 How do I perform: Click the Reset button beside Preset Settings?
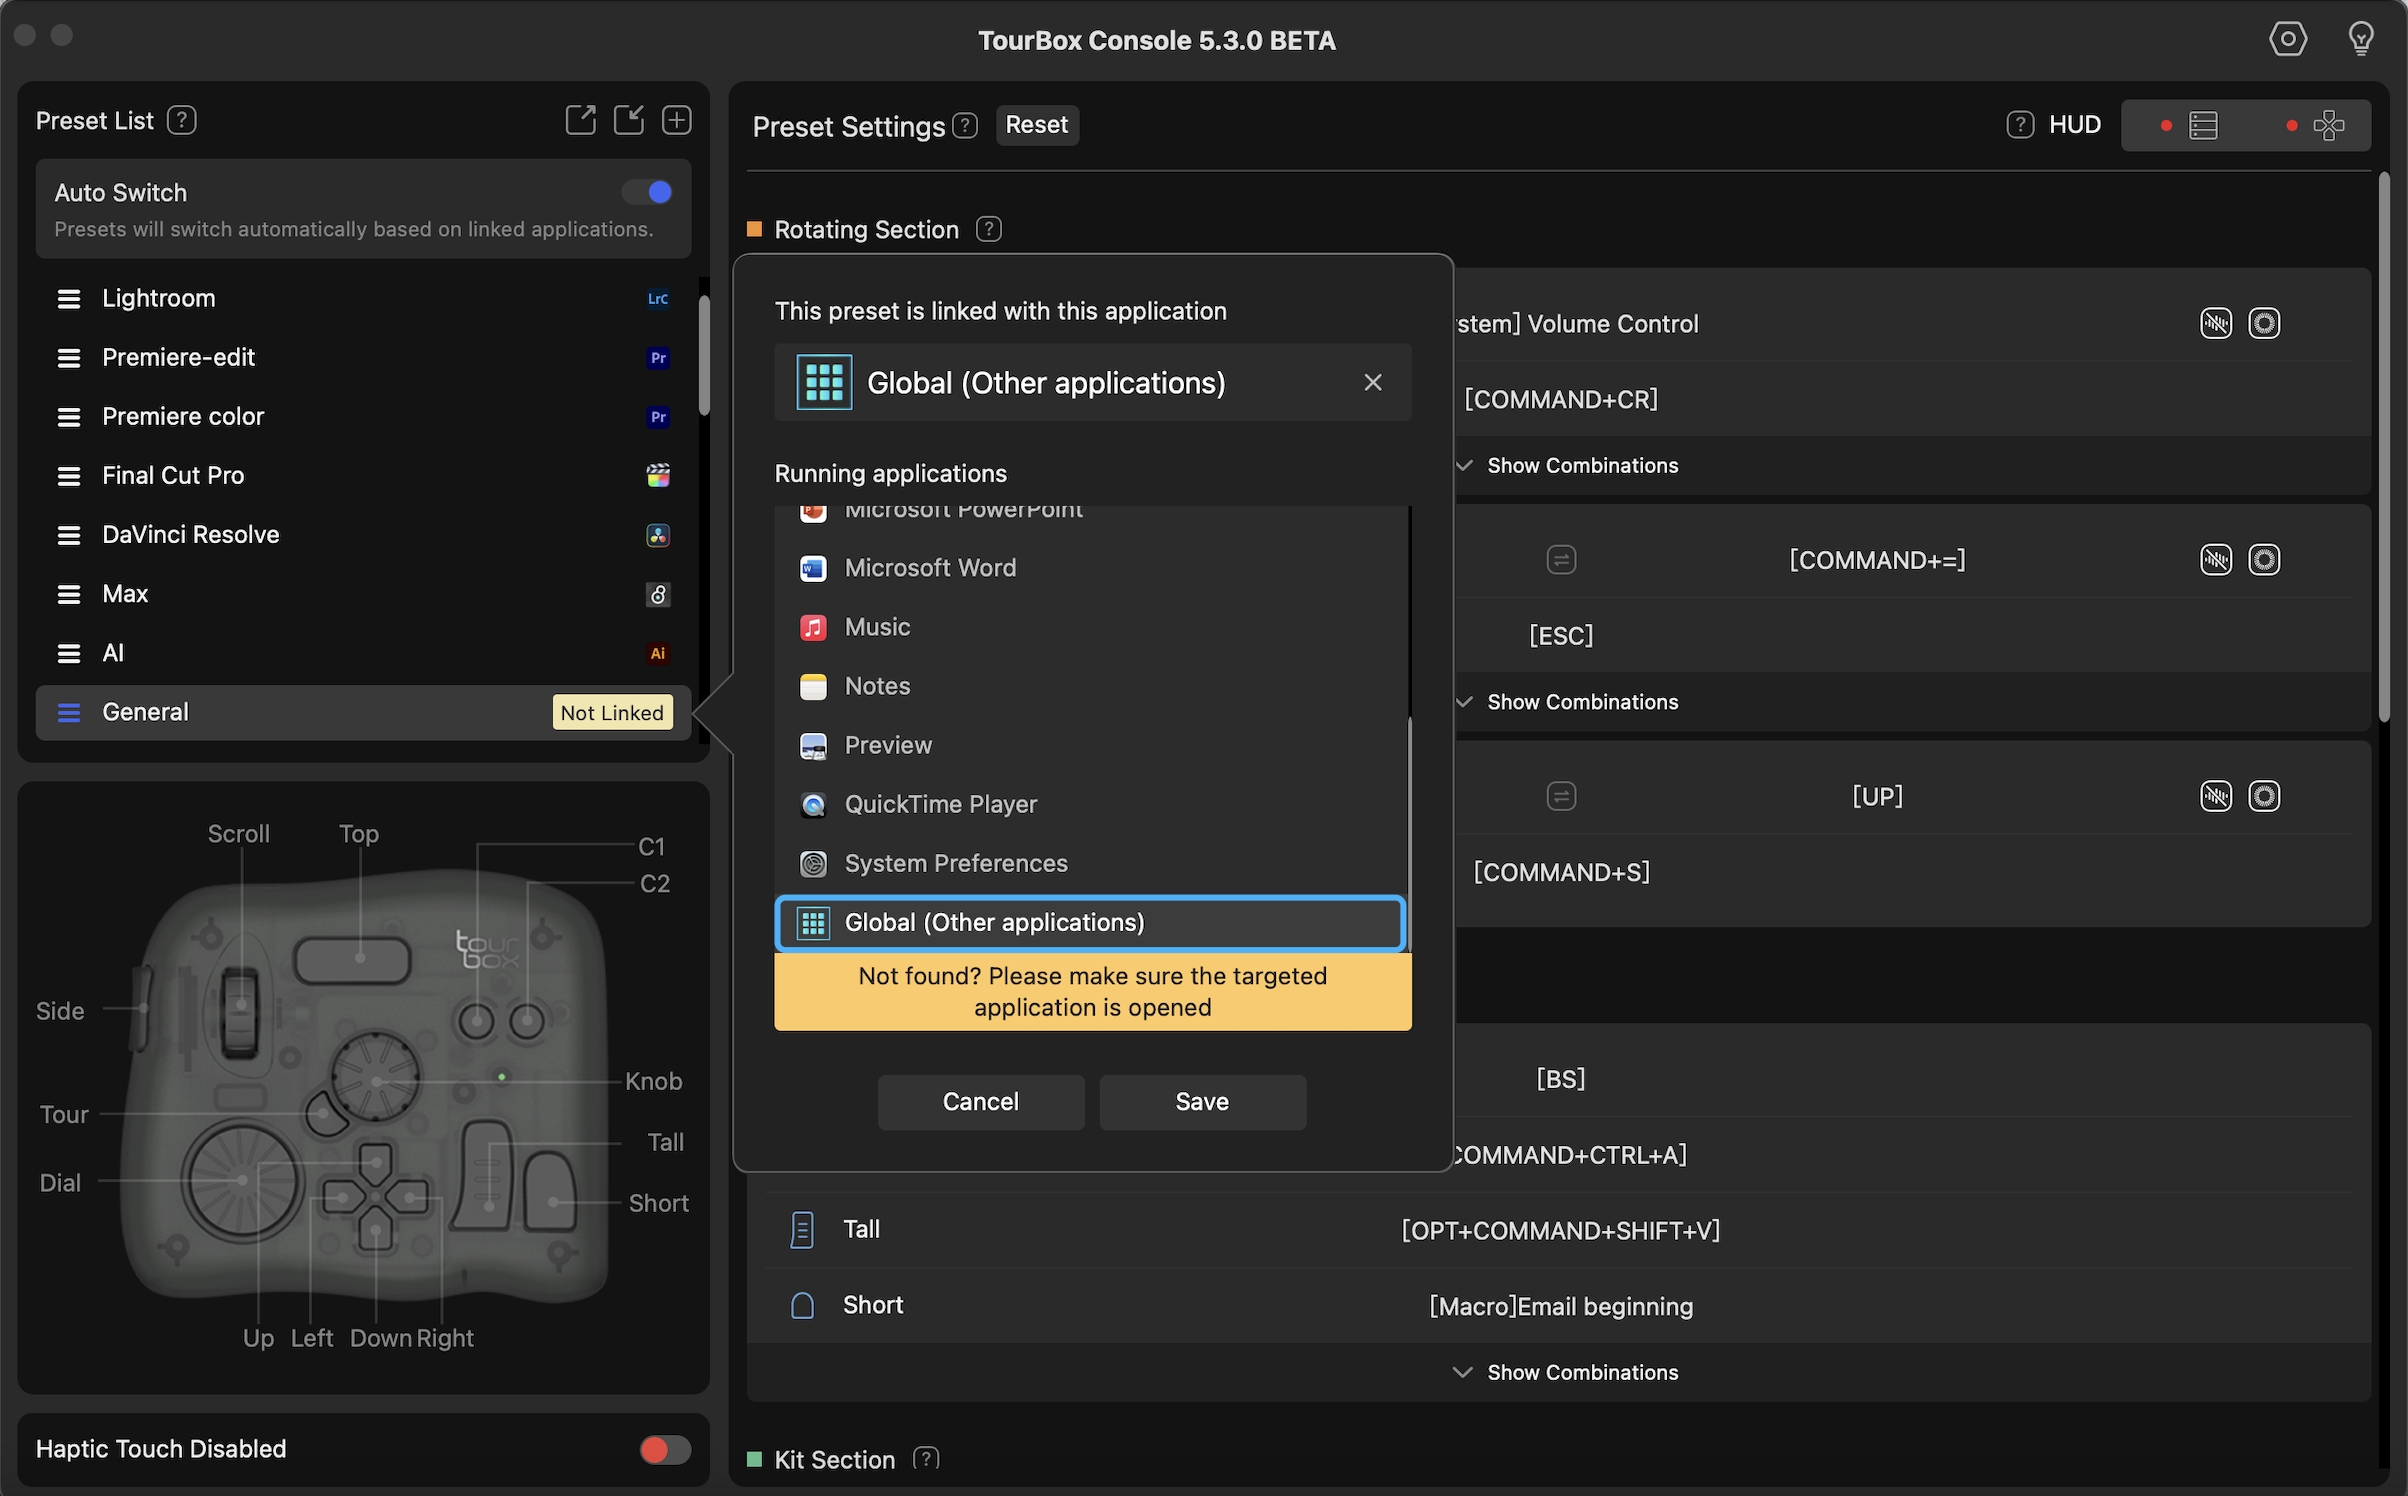click(x=1036, y=125)
